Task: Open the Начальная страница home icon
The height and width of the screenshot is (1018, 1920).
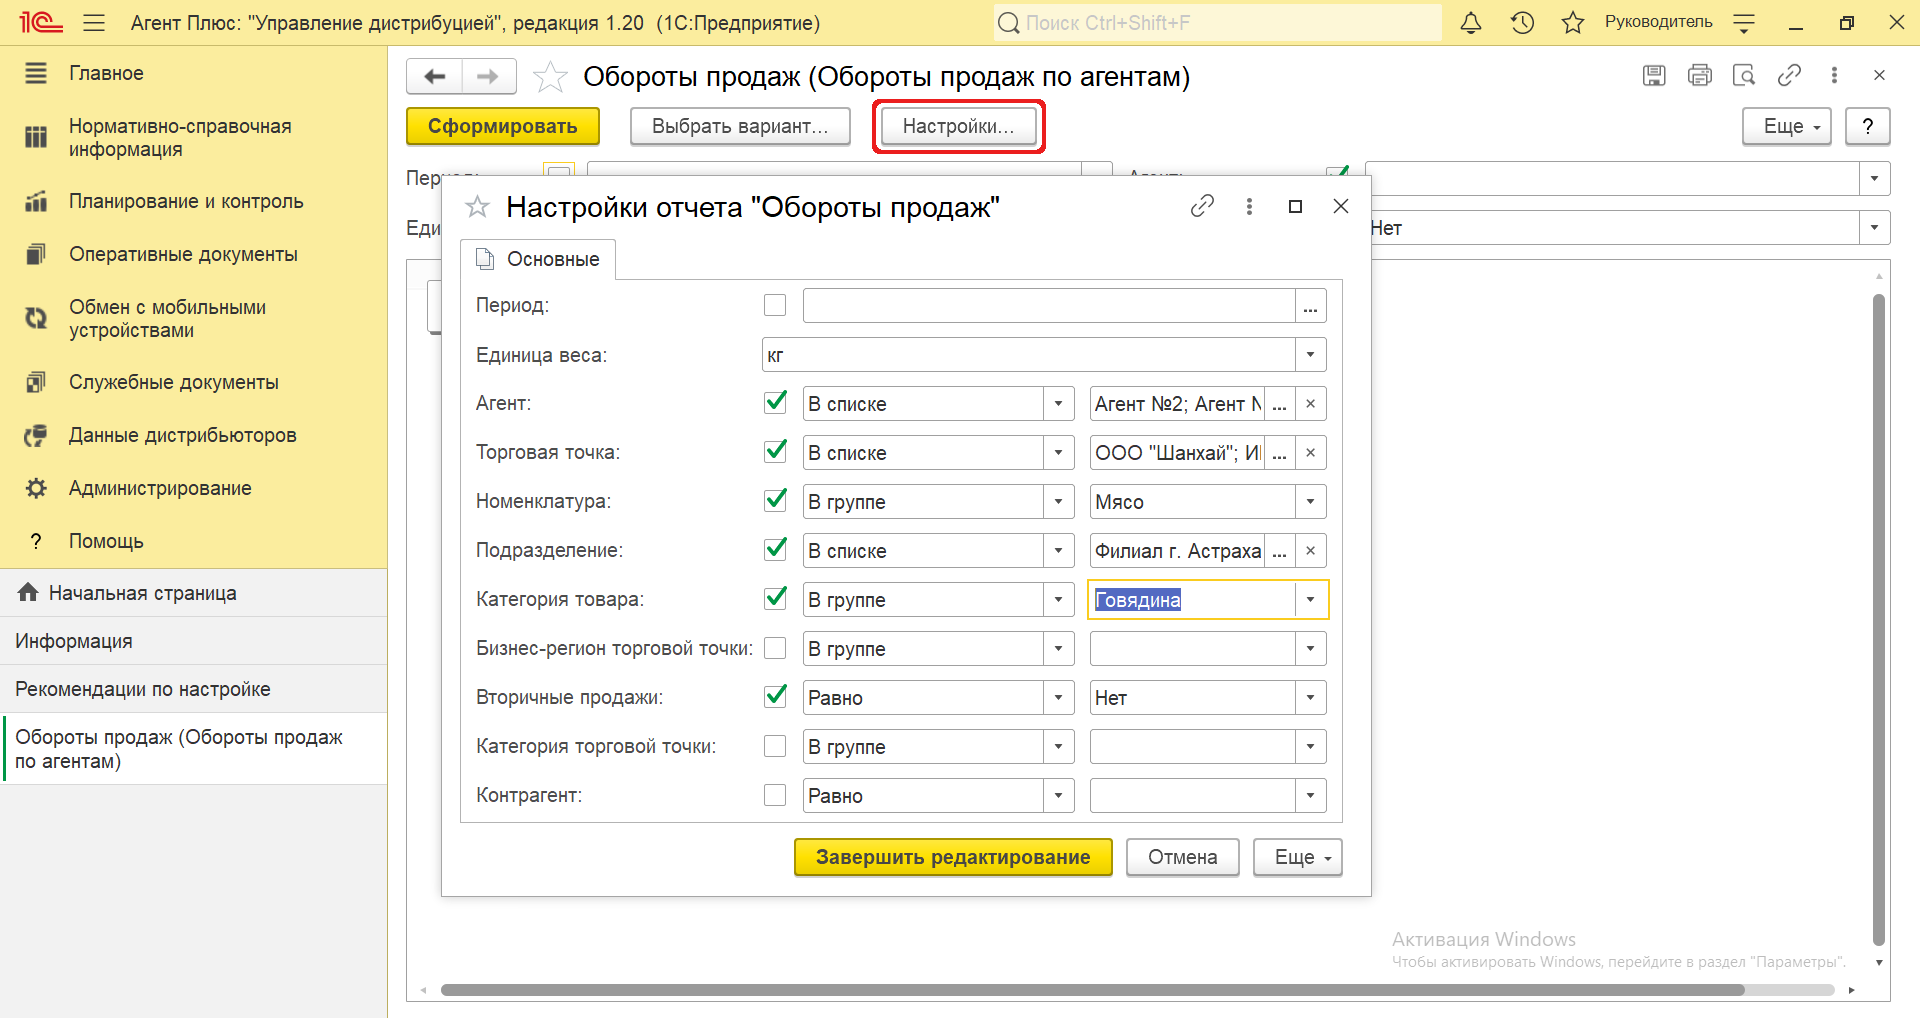Action: click(x=28, y=593)
